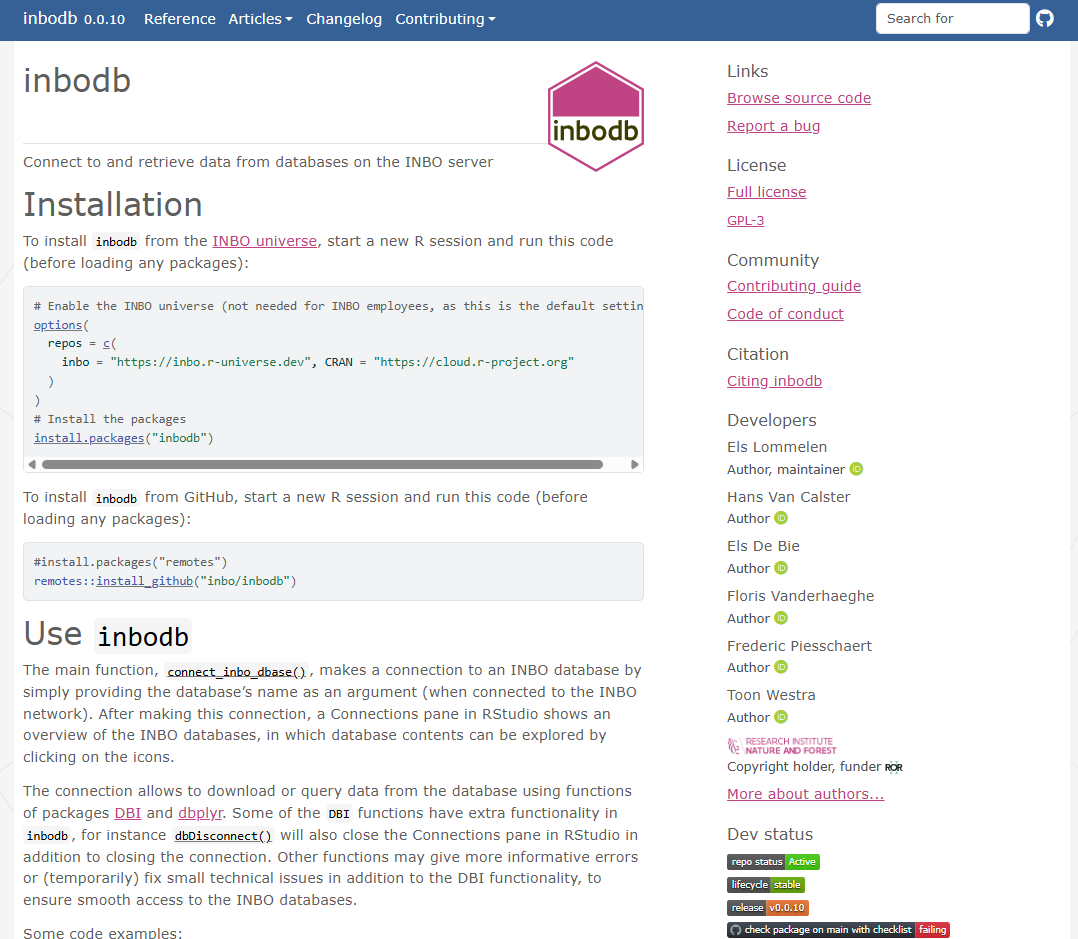Click the Browse source code link
This screenshot has height=939, width=1078.
click(x=799, y=98)
